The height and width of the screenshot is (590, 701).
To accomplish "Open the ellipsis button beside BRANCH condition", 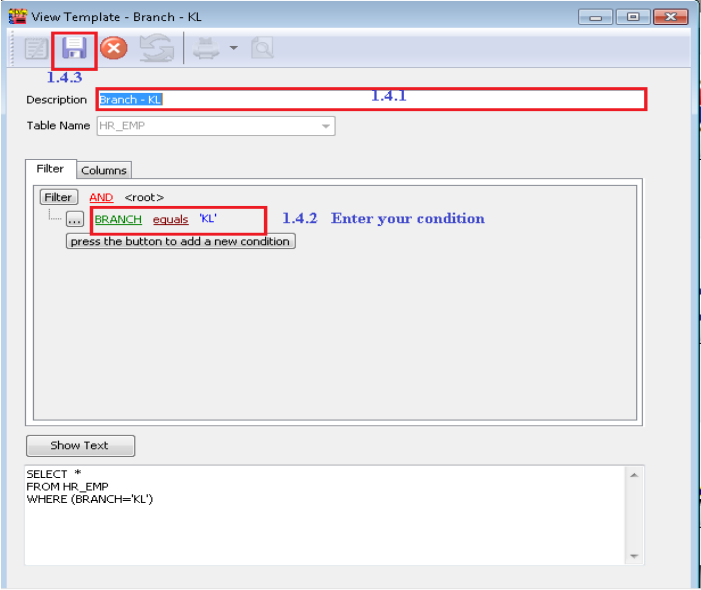I will [x=75, y=220].
